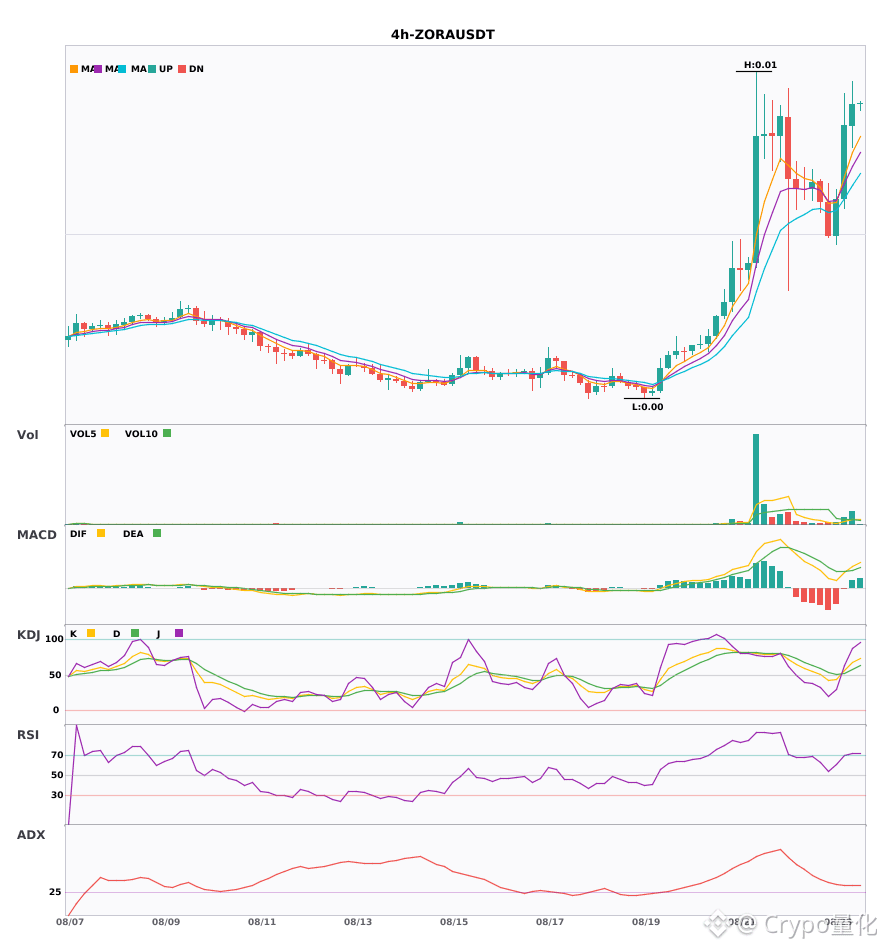The height and width of the screenshot is (950, 885).
Task: Click the RSI axis value 70
Action: pyautogui.click(x=57, y=755)
